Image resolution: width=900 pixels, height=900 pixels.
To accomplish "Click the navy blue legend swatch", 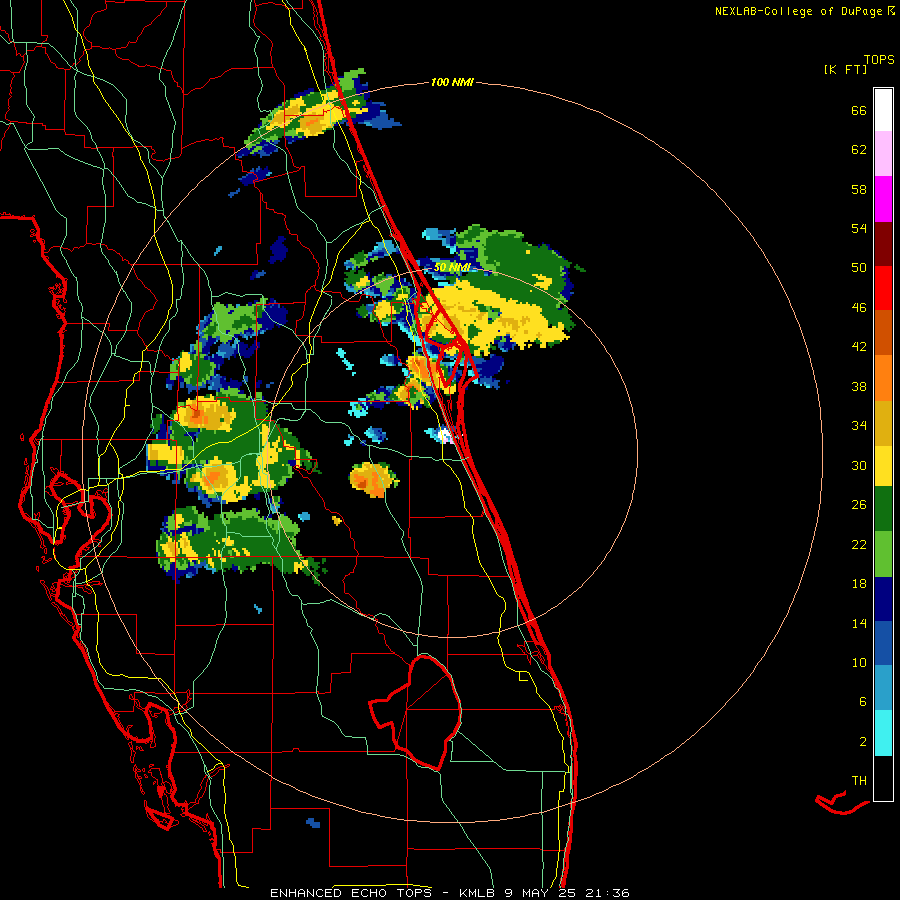I will (883, 599).
